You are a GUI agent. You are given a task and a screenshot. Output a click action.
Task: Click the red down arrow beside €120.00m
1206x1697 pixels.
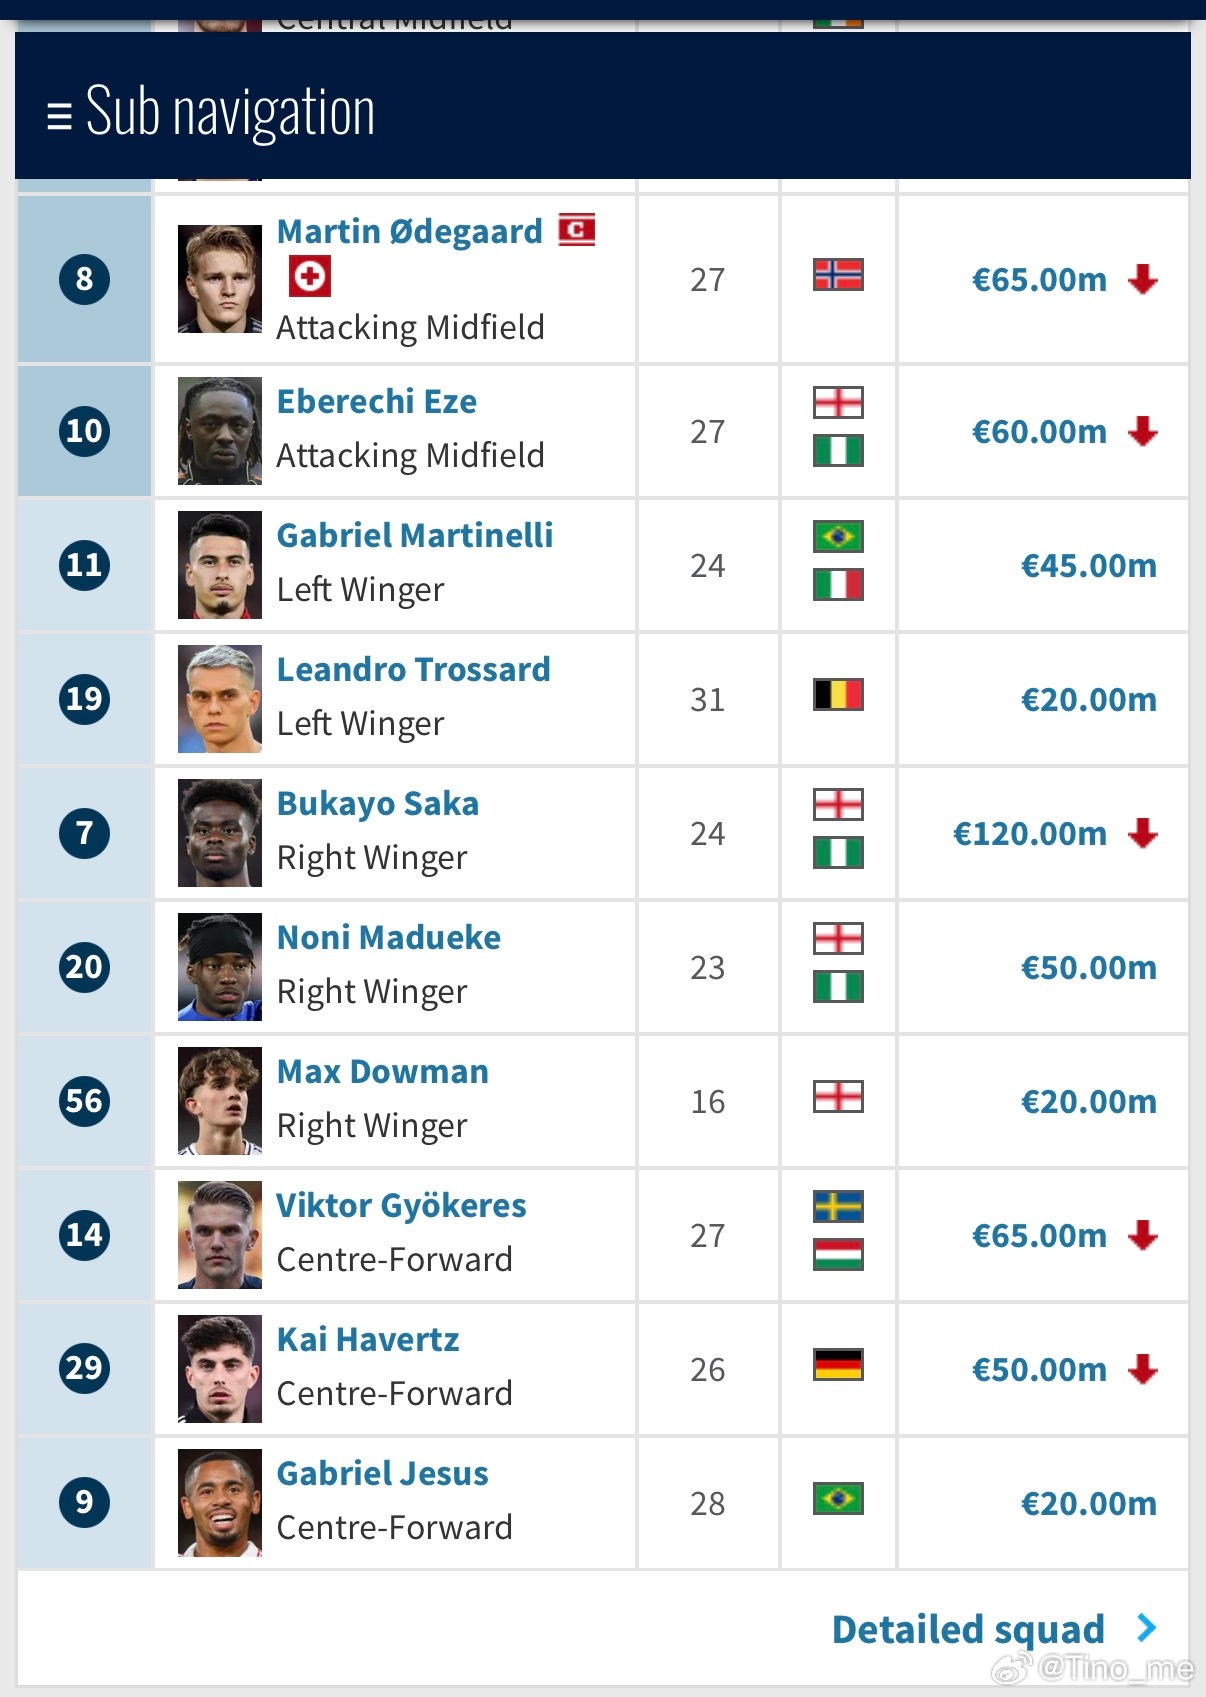(x=1142, y=833)
